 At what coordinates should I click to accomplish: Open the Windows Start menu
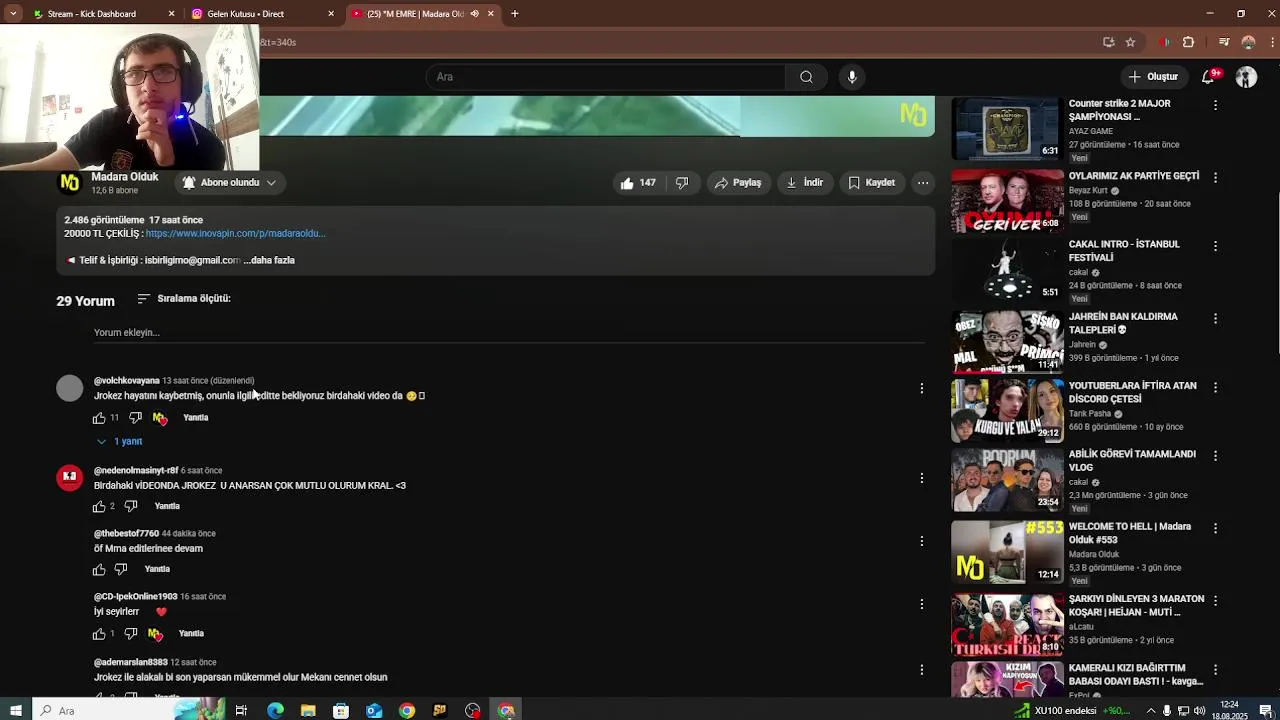click(x=15, y=711)
